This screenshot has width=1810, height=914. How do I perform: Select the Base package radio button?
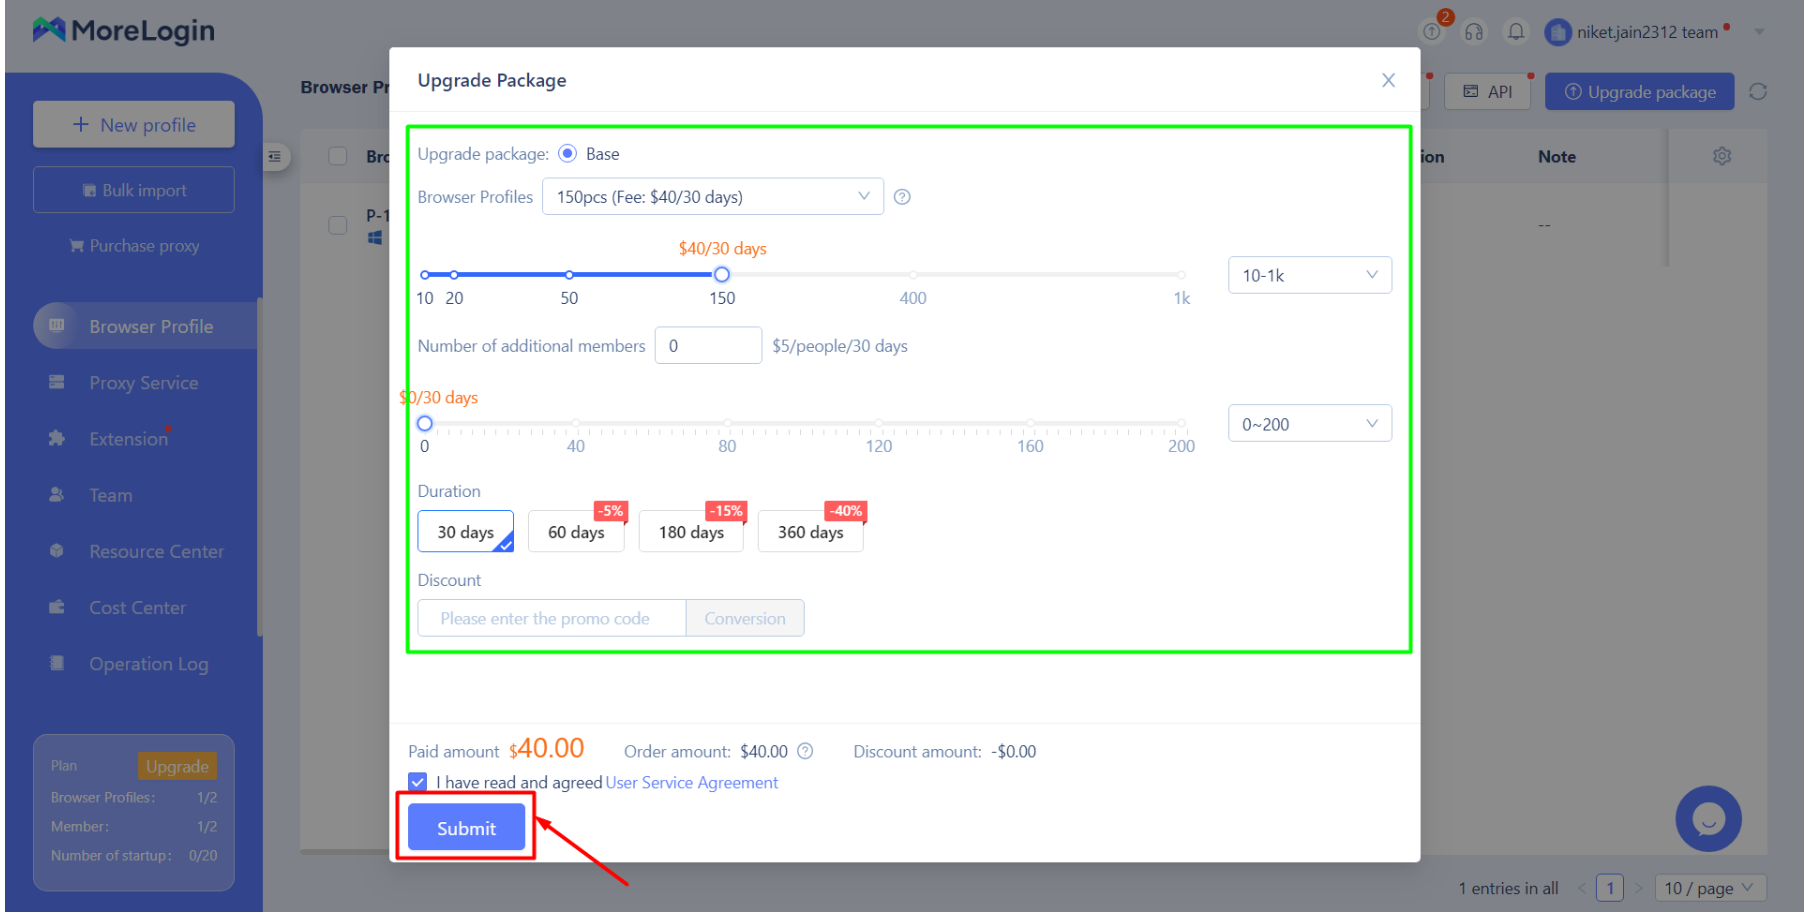(567, 154)
